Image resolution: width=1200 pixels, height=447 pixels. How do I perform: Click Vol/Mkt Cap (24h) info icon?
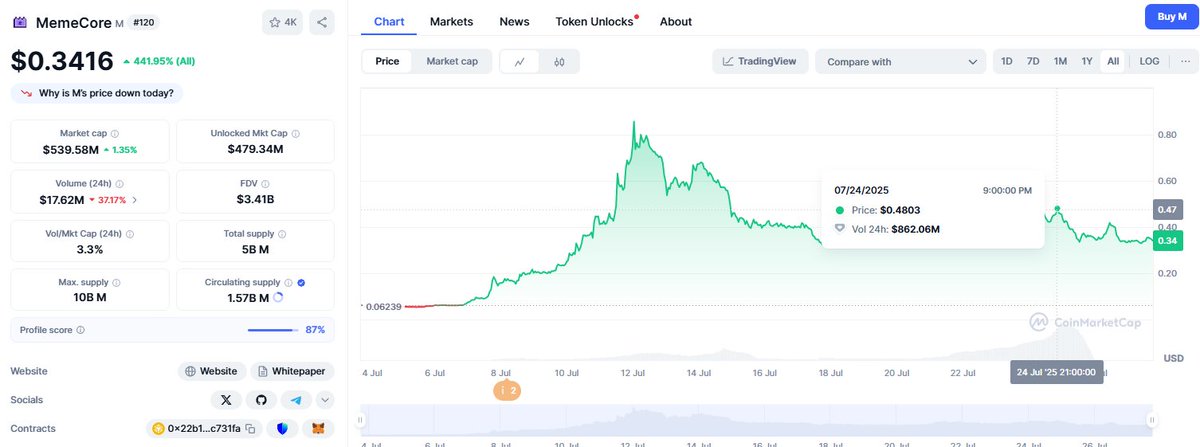click(x=129, y=233)
